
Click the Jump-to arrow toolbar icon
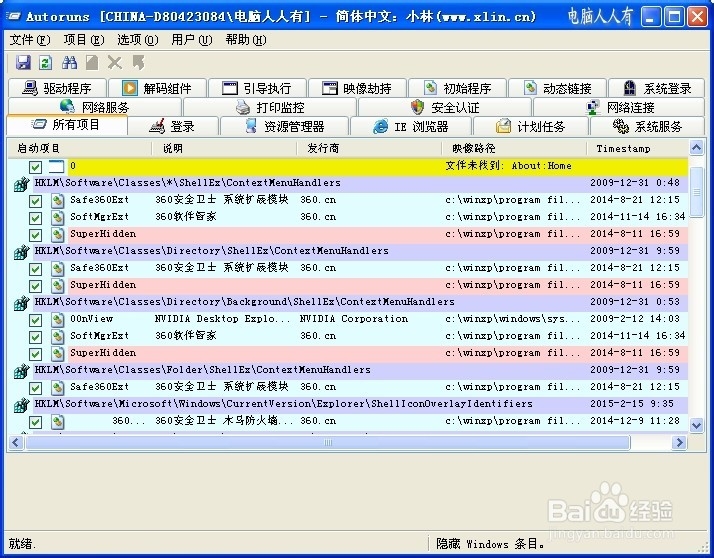pos(138,62)
